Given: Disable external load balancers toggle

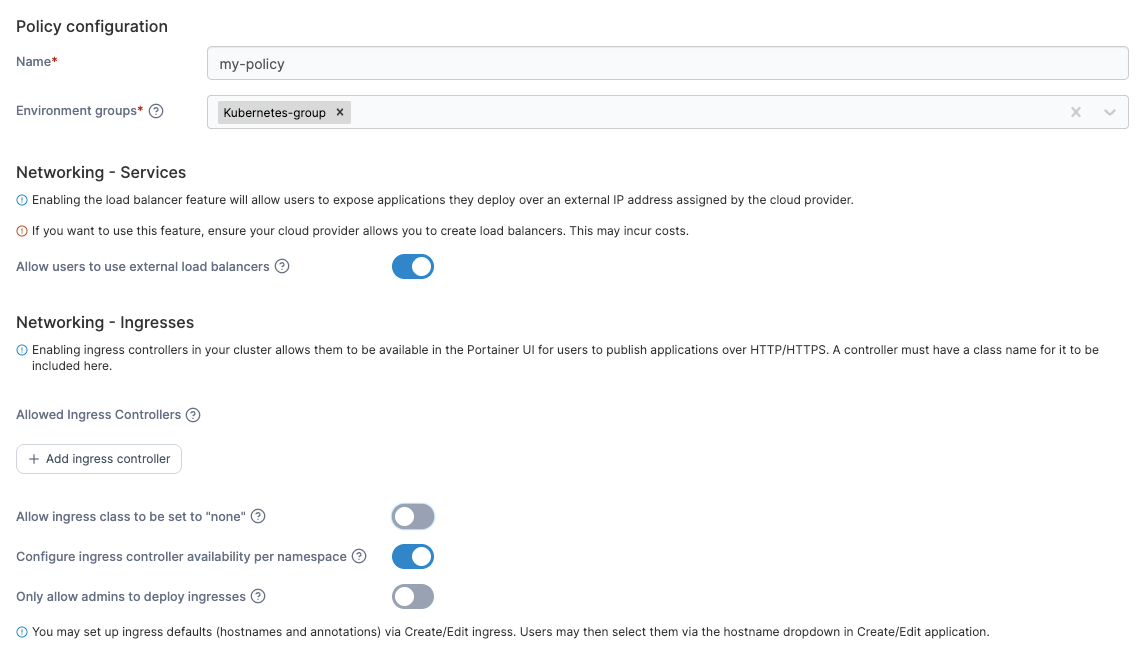Looking at the screenshot, I should 413,267.
